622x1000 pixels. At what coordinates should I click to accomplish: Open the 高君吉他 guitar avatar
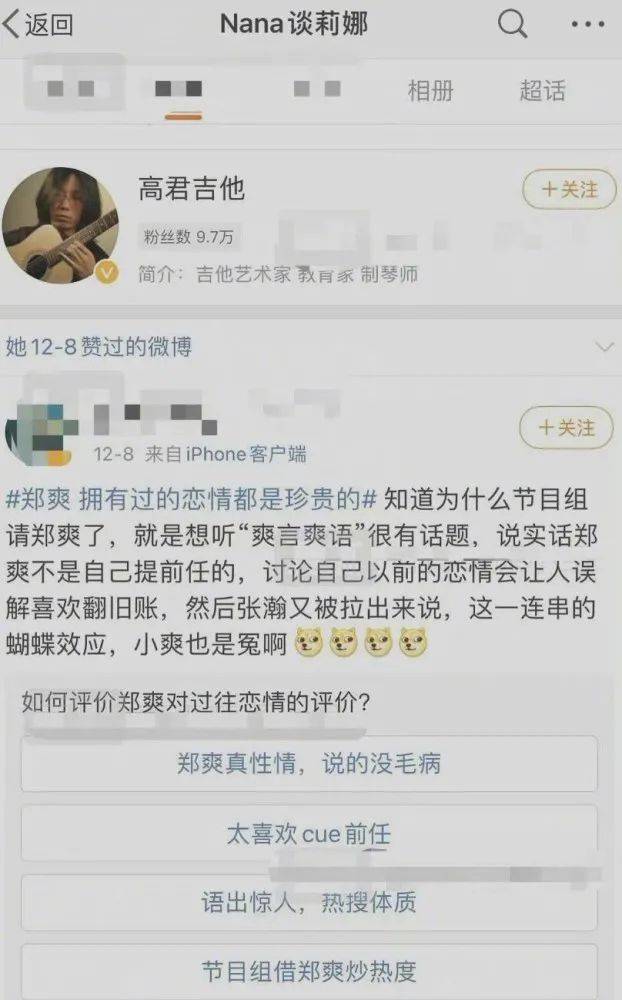pos(60,224)
